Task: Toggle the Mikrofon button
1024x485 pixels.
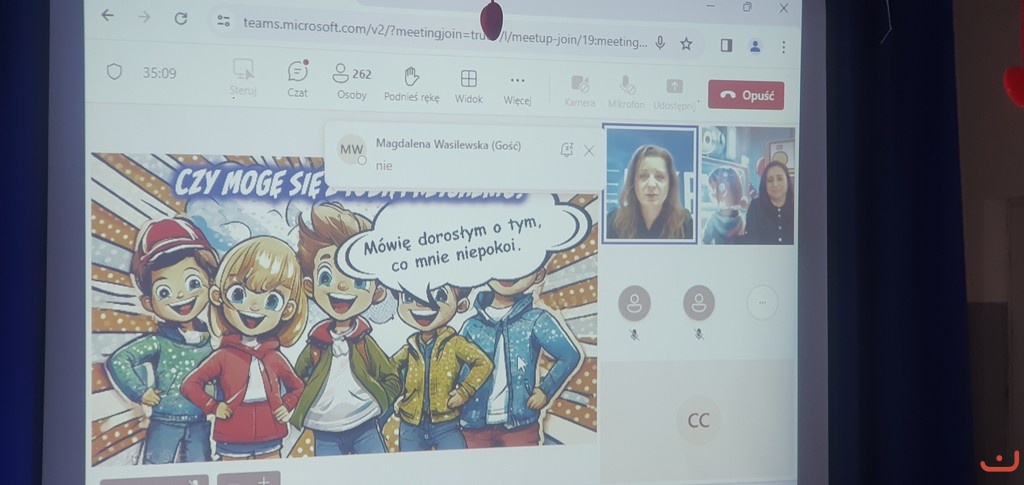Action: point(626,93)
